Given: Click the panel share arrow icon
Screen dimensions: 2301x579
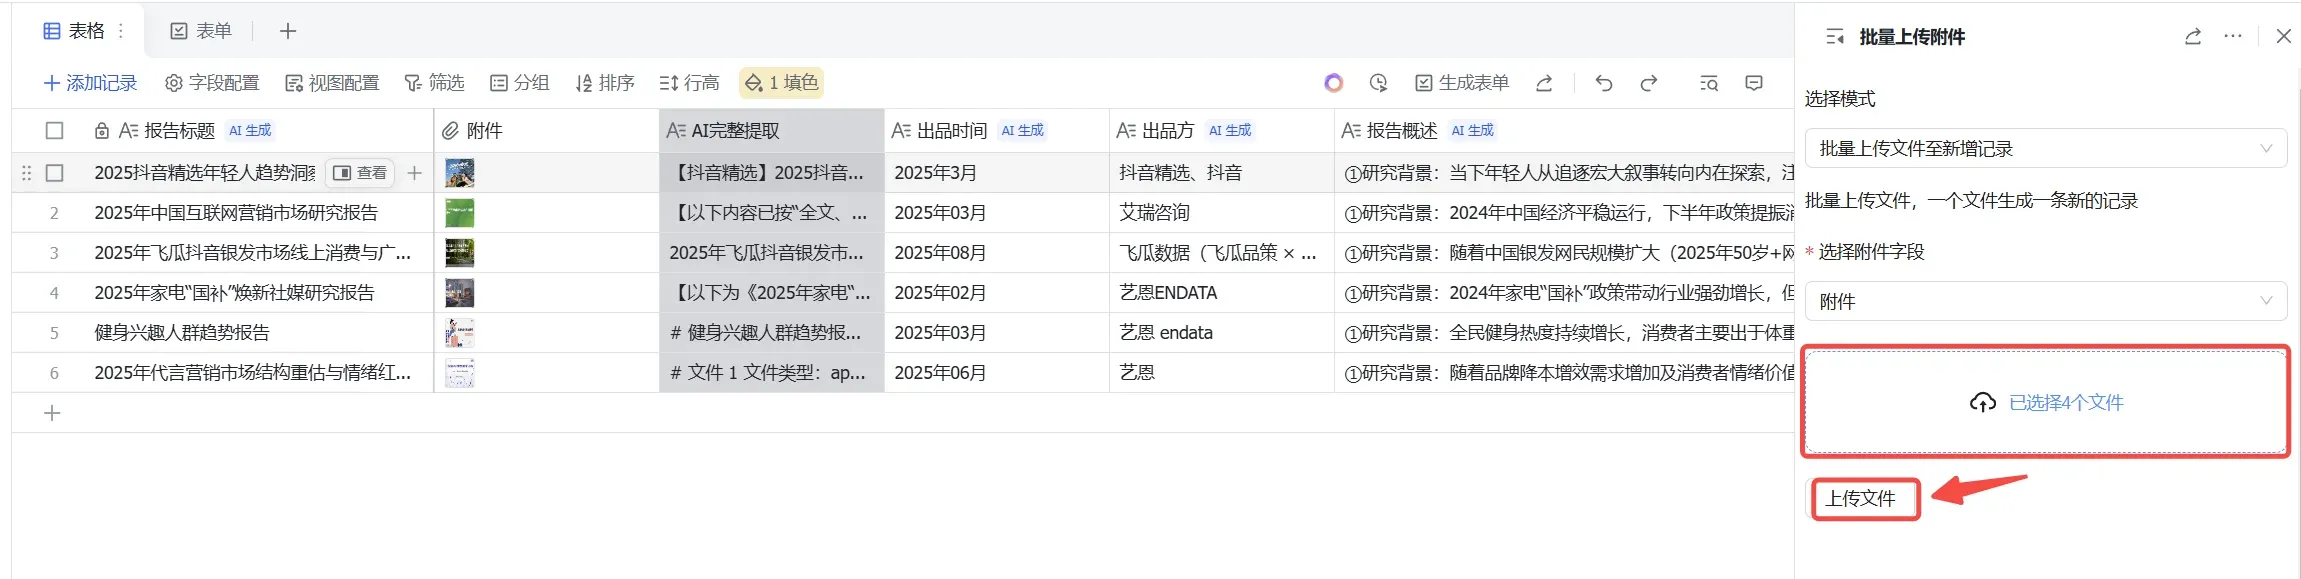Looking at the screenshot, I should [2193, 37].
